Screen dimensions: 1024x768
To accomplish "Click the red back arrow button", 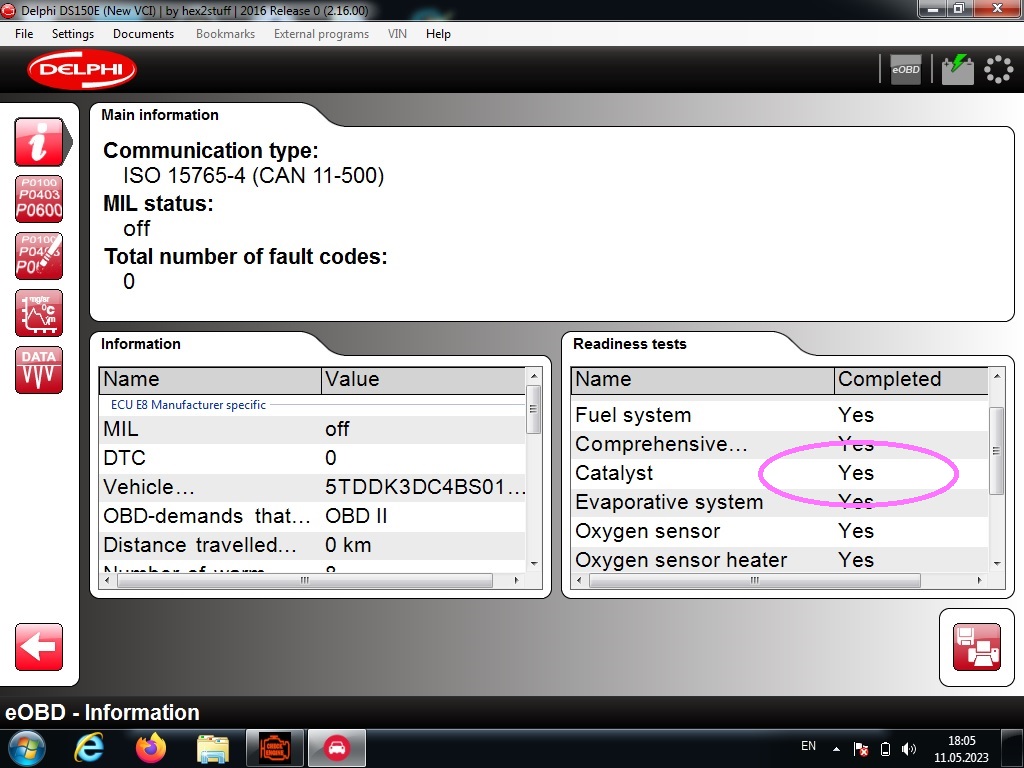I will point(39,647).
